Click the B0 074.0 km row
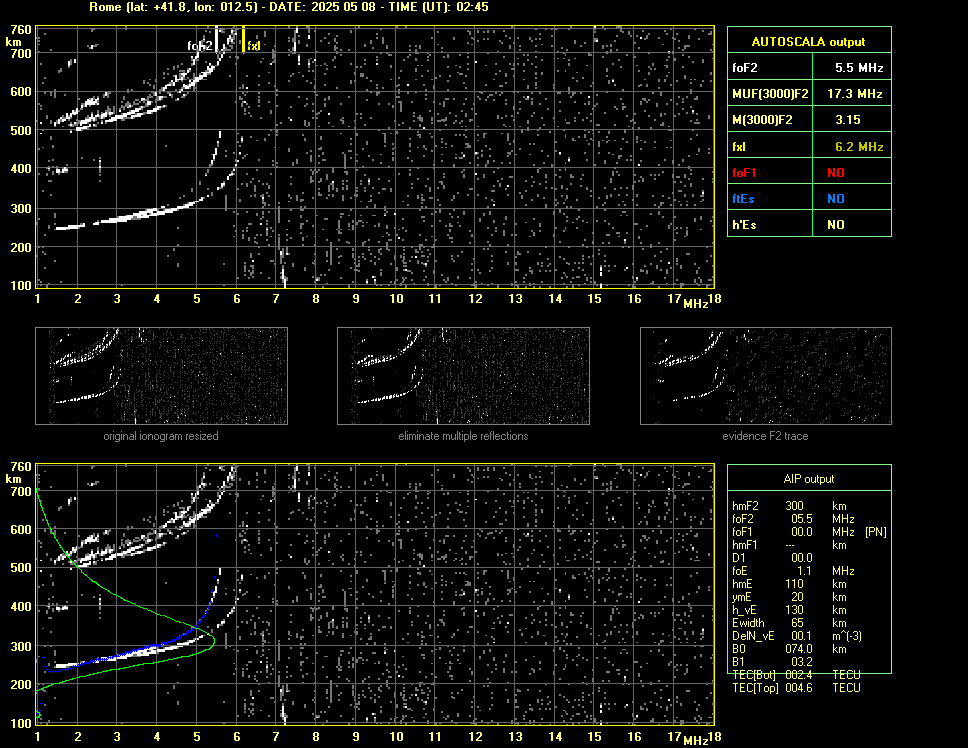The image size is (968, 748). click(x=789, y=649)
